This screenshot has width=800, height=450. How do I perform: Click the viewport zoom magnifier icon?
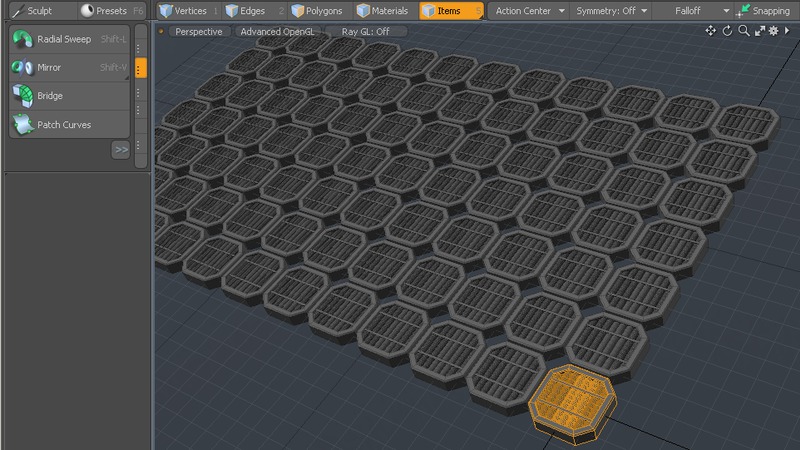(743, 31)
